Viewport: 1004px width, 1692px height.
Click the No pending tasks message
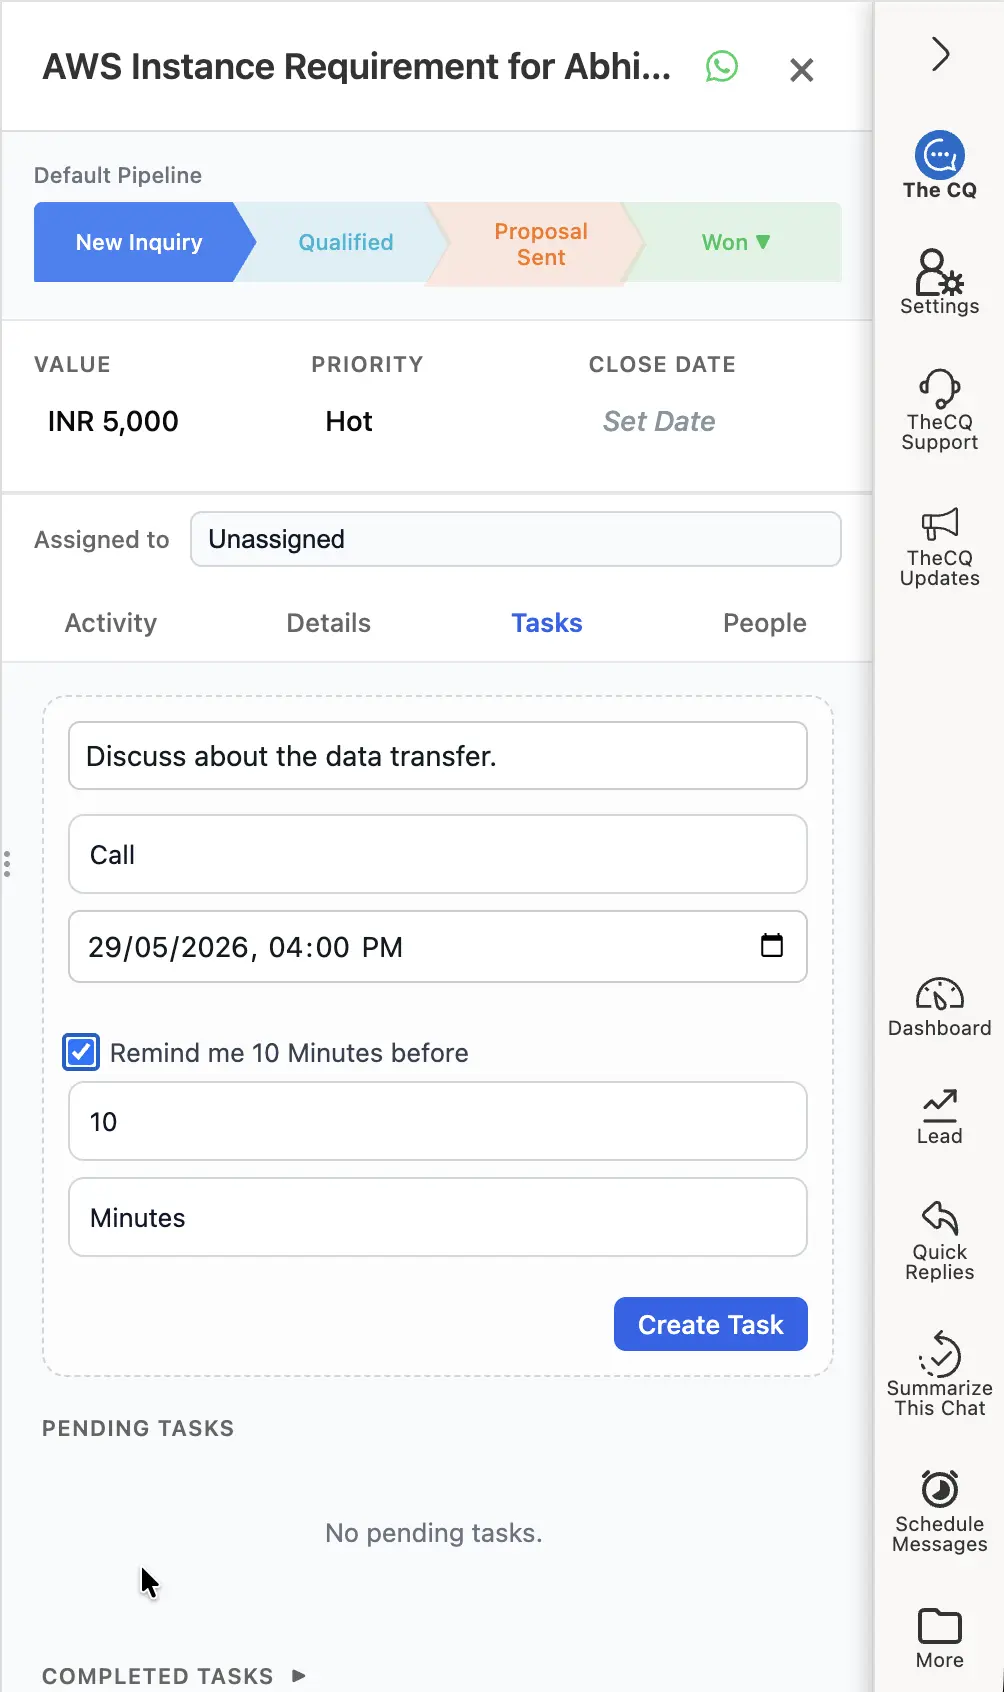point(434,1533)
